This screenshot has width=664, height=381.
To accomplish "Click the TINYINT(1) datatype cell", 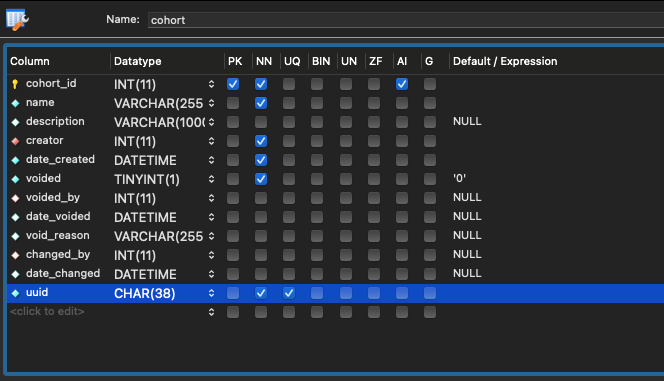I will pyautogui.click(x=147, y=179).
